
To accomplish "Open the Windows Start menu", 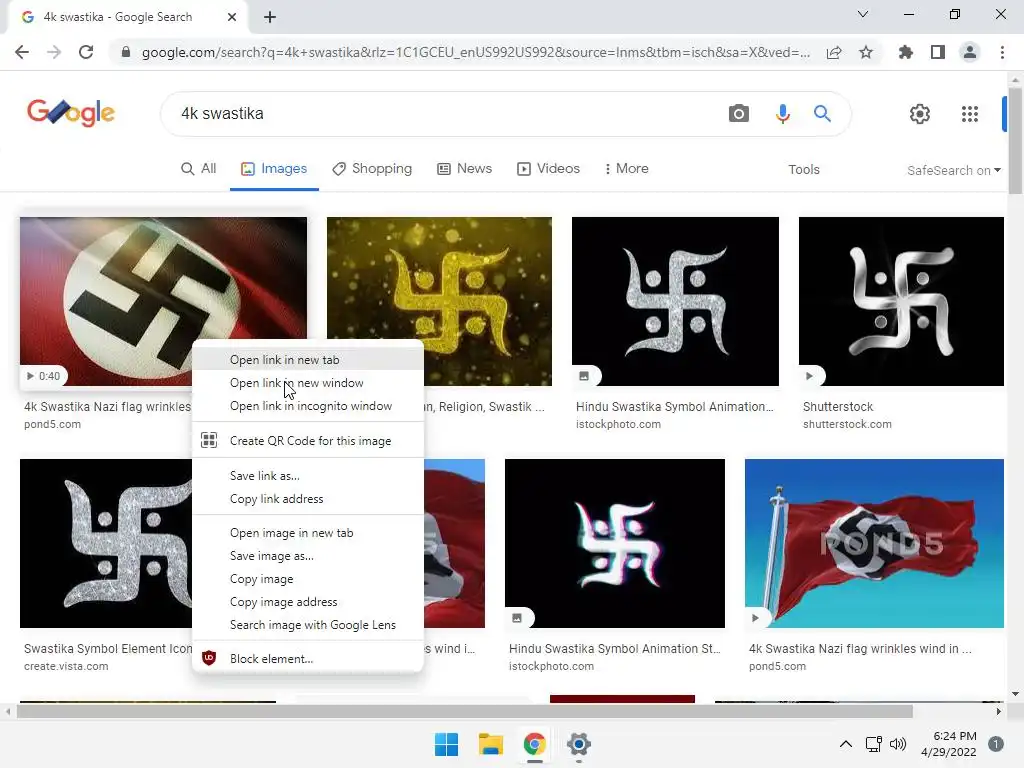I will [447, 744].
